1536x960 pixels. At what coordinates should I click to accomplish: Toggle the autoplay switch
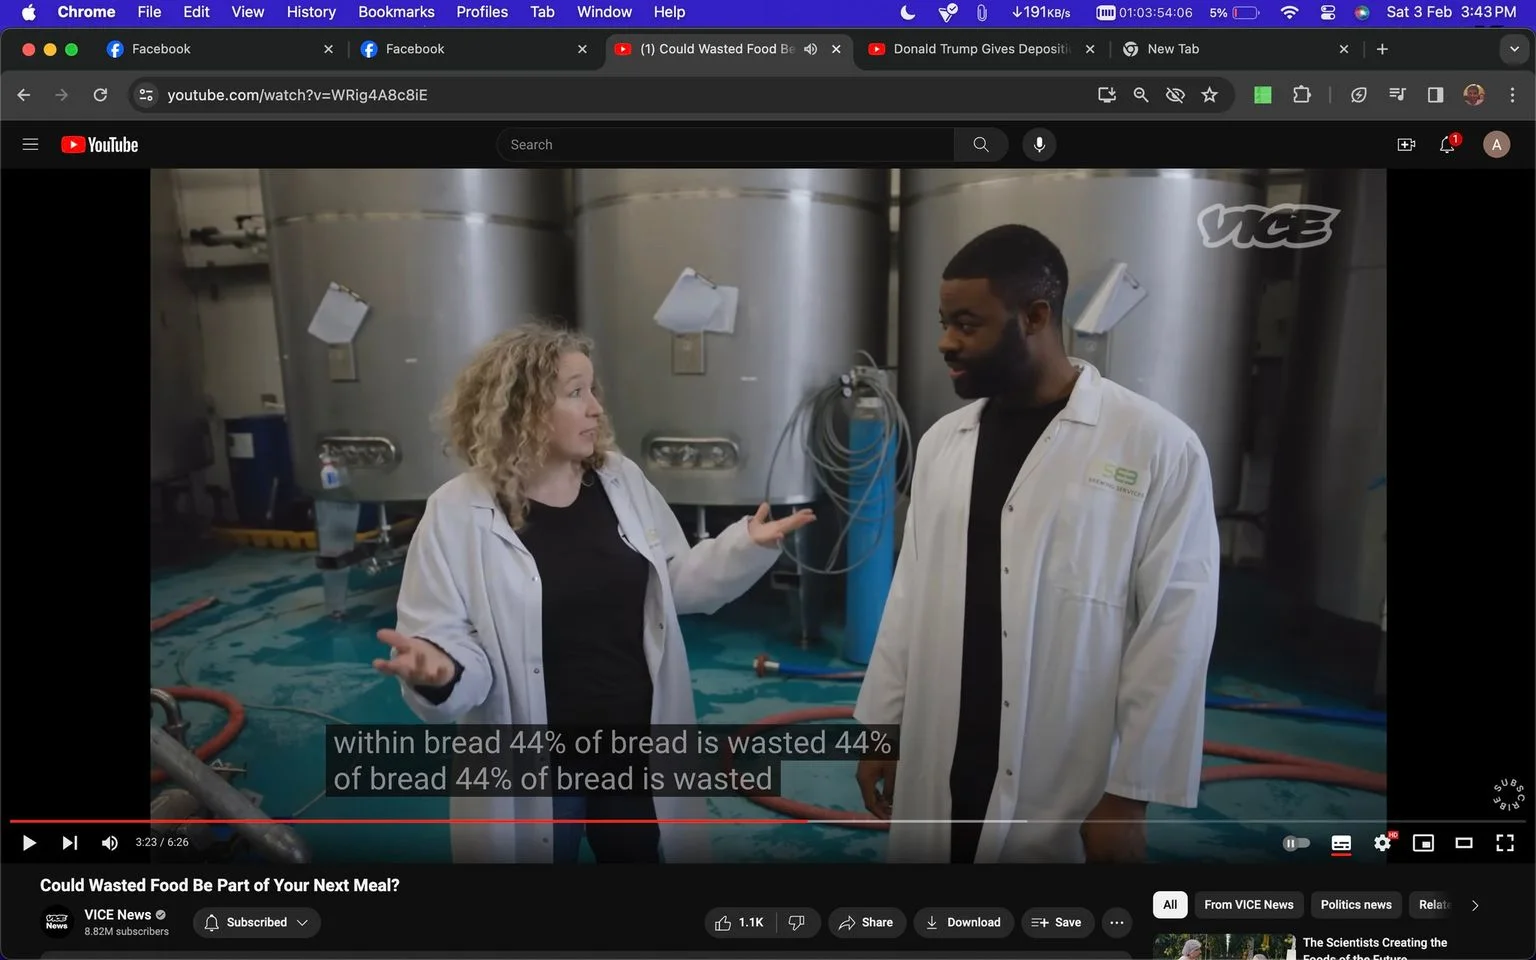coord(1296,843)
